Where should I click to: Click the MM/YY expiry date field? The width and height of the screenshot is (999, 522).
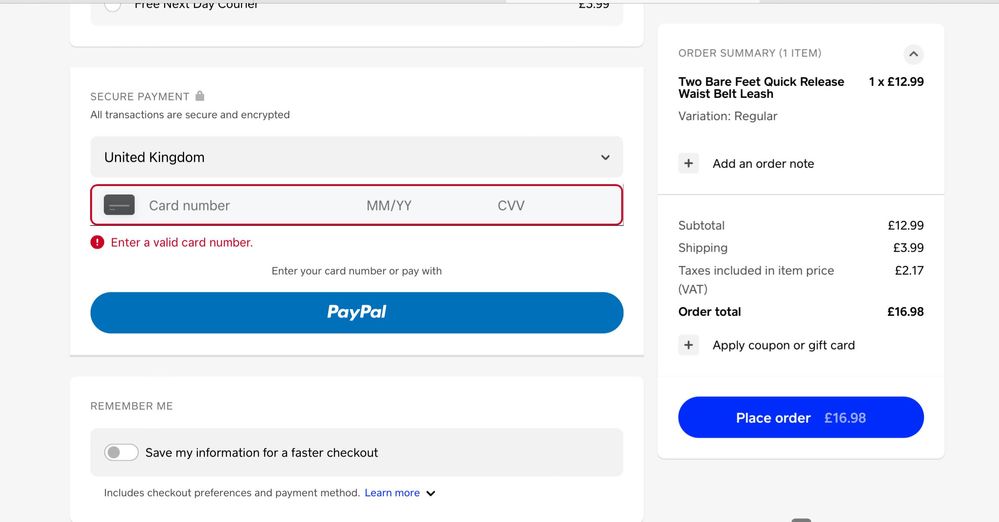click(x=389, y=205)
